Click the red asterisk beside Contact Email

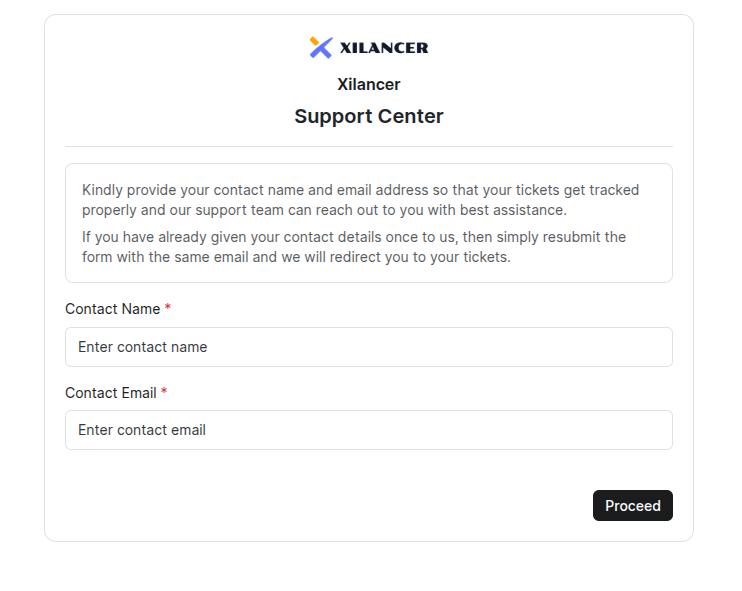point(164,393)
